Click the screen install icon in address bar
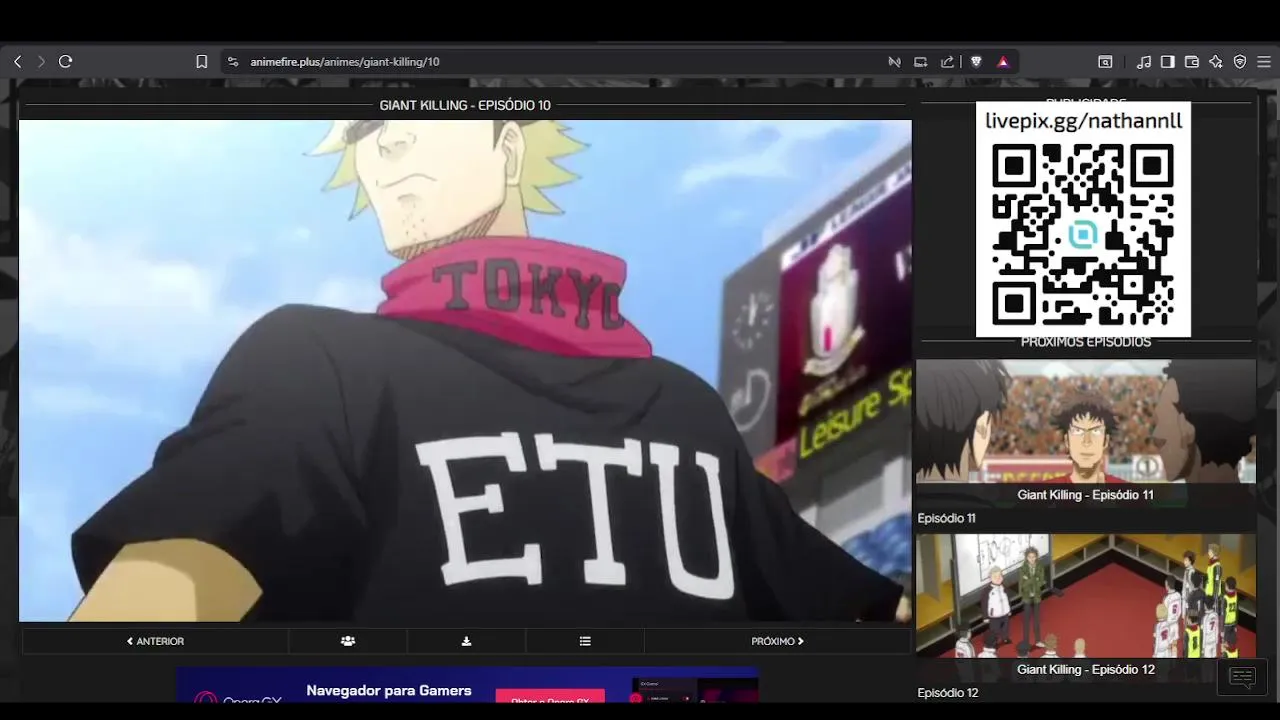The height and width of the screenshot is (720, 1280). pyautogui.click(x=921, y=61)
